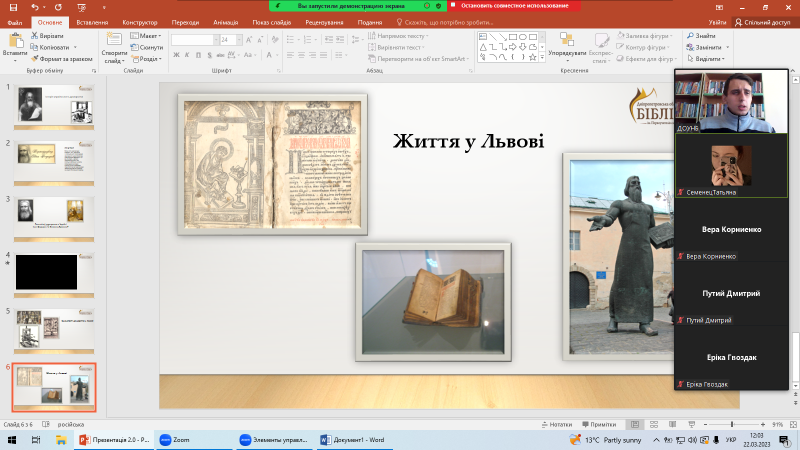Image resolution: width=800 pixels, height=450 pixels.
Task: Open the font color dropdown arrow
Action: point(277,55)
